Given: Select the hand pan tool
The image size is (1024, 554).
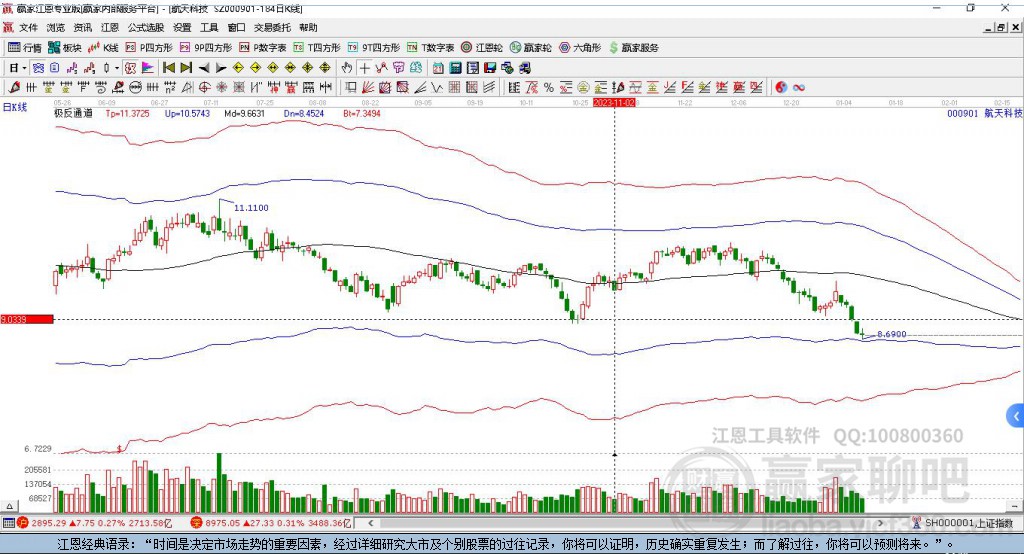Looking at the screenshot, I should point(347,68).
